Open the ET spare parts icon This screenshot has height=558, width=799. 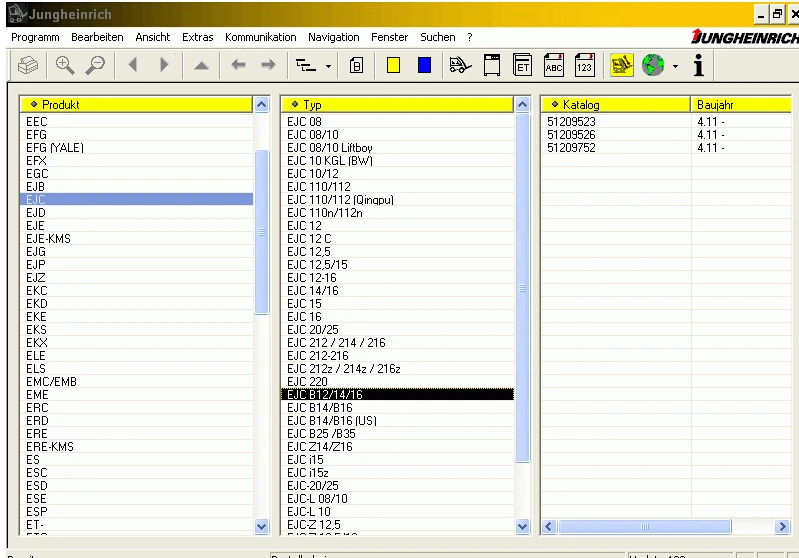522,65
